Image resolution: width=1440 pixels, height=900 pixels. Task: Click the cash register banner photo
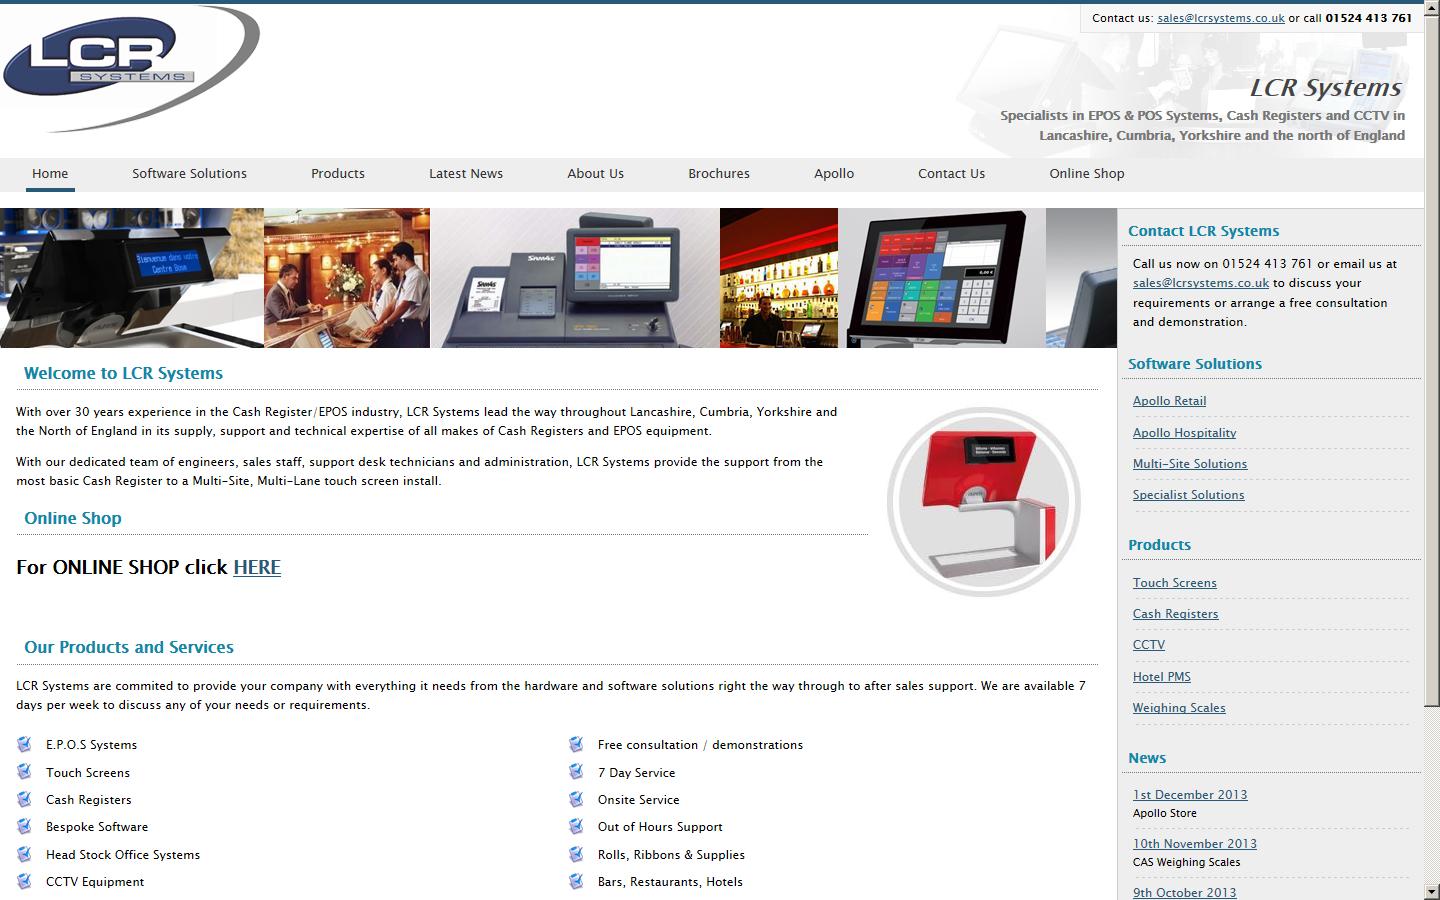coord(574,278)
